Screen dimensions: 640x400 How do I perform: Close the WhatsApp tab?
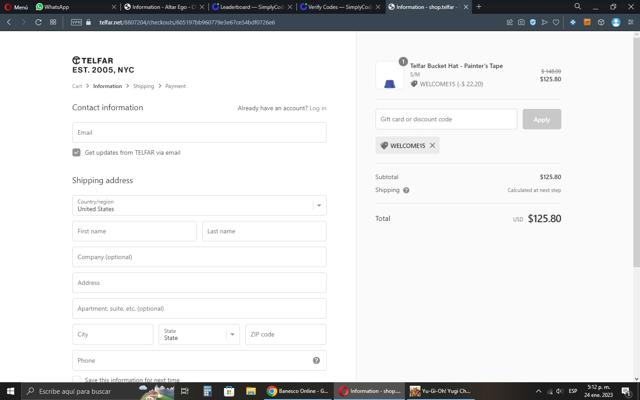point(114,7)
